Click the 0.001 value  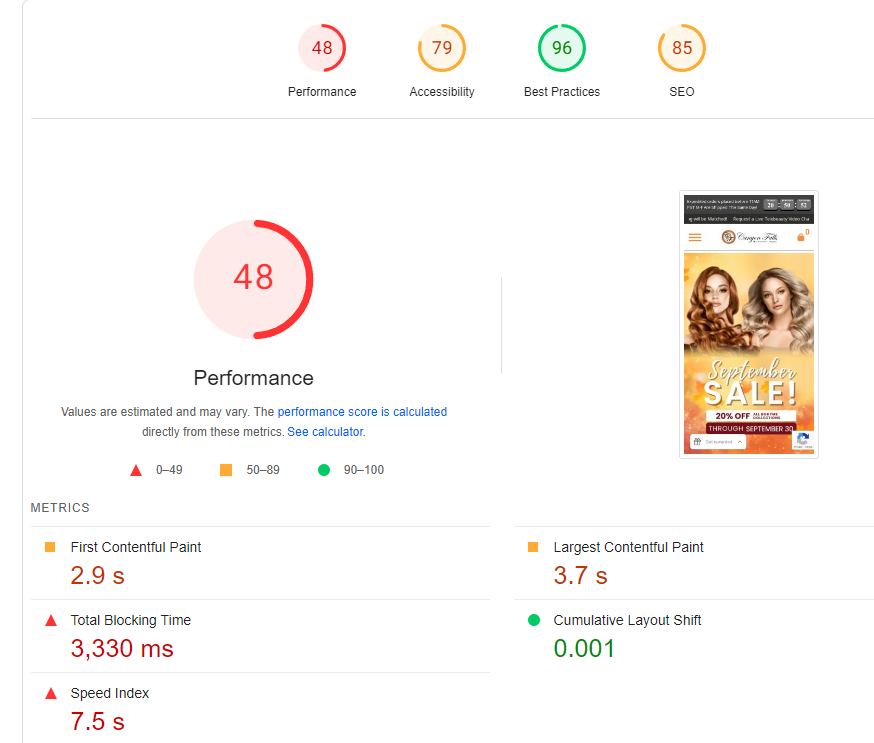[x=584, y=649]
